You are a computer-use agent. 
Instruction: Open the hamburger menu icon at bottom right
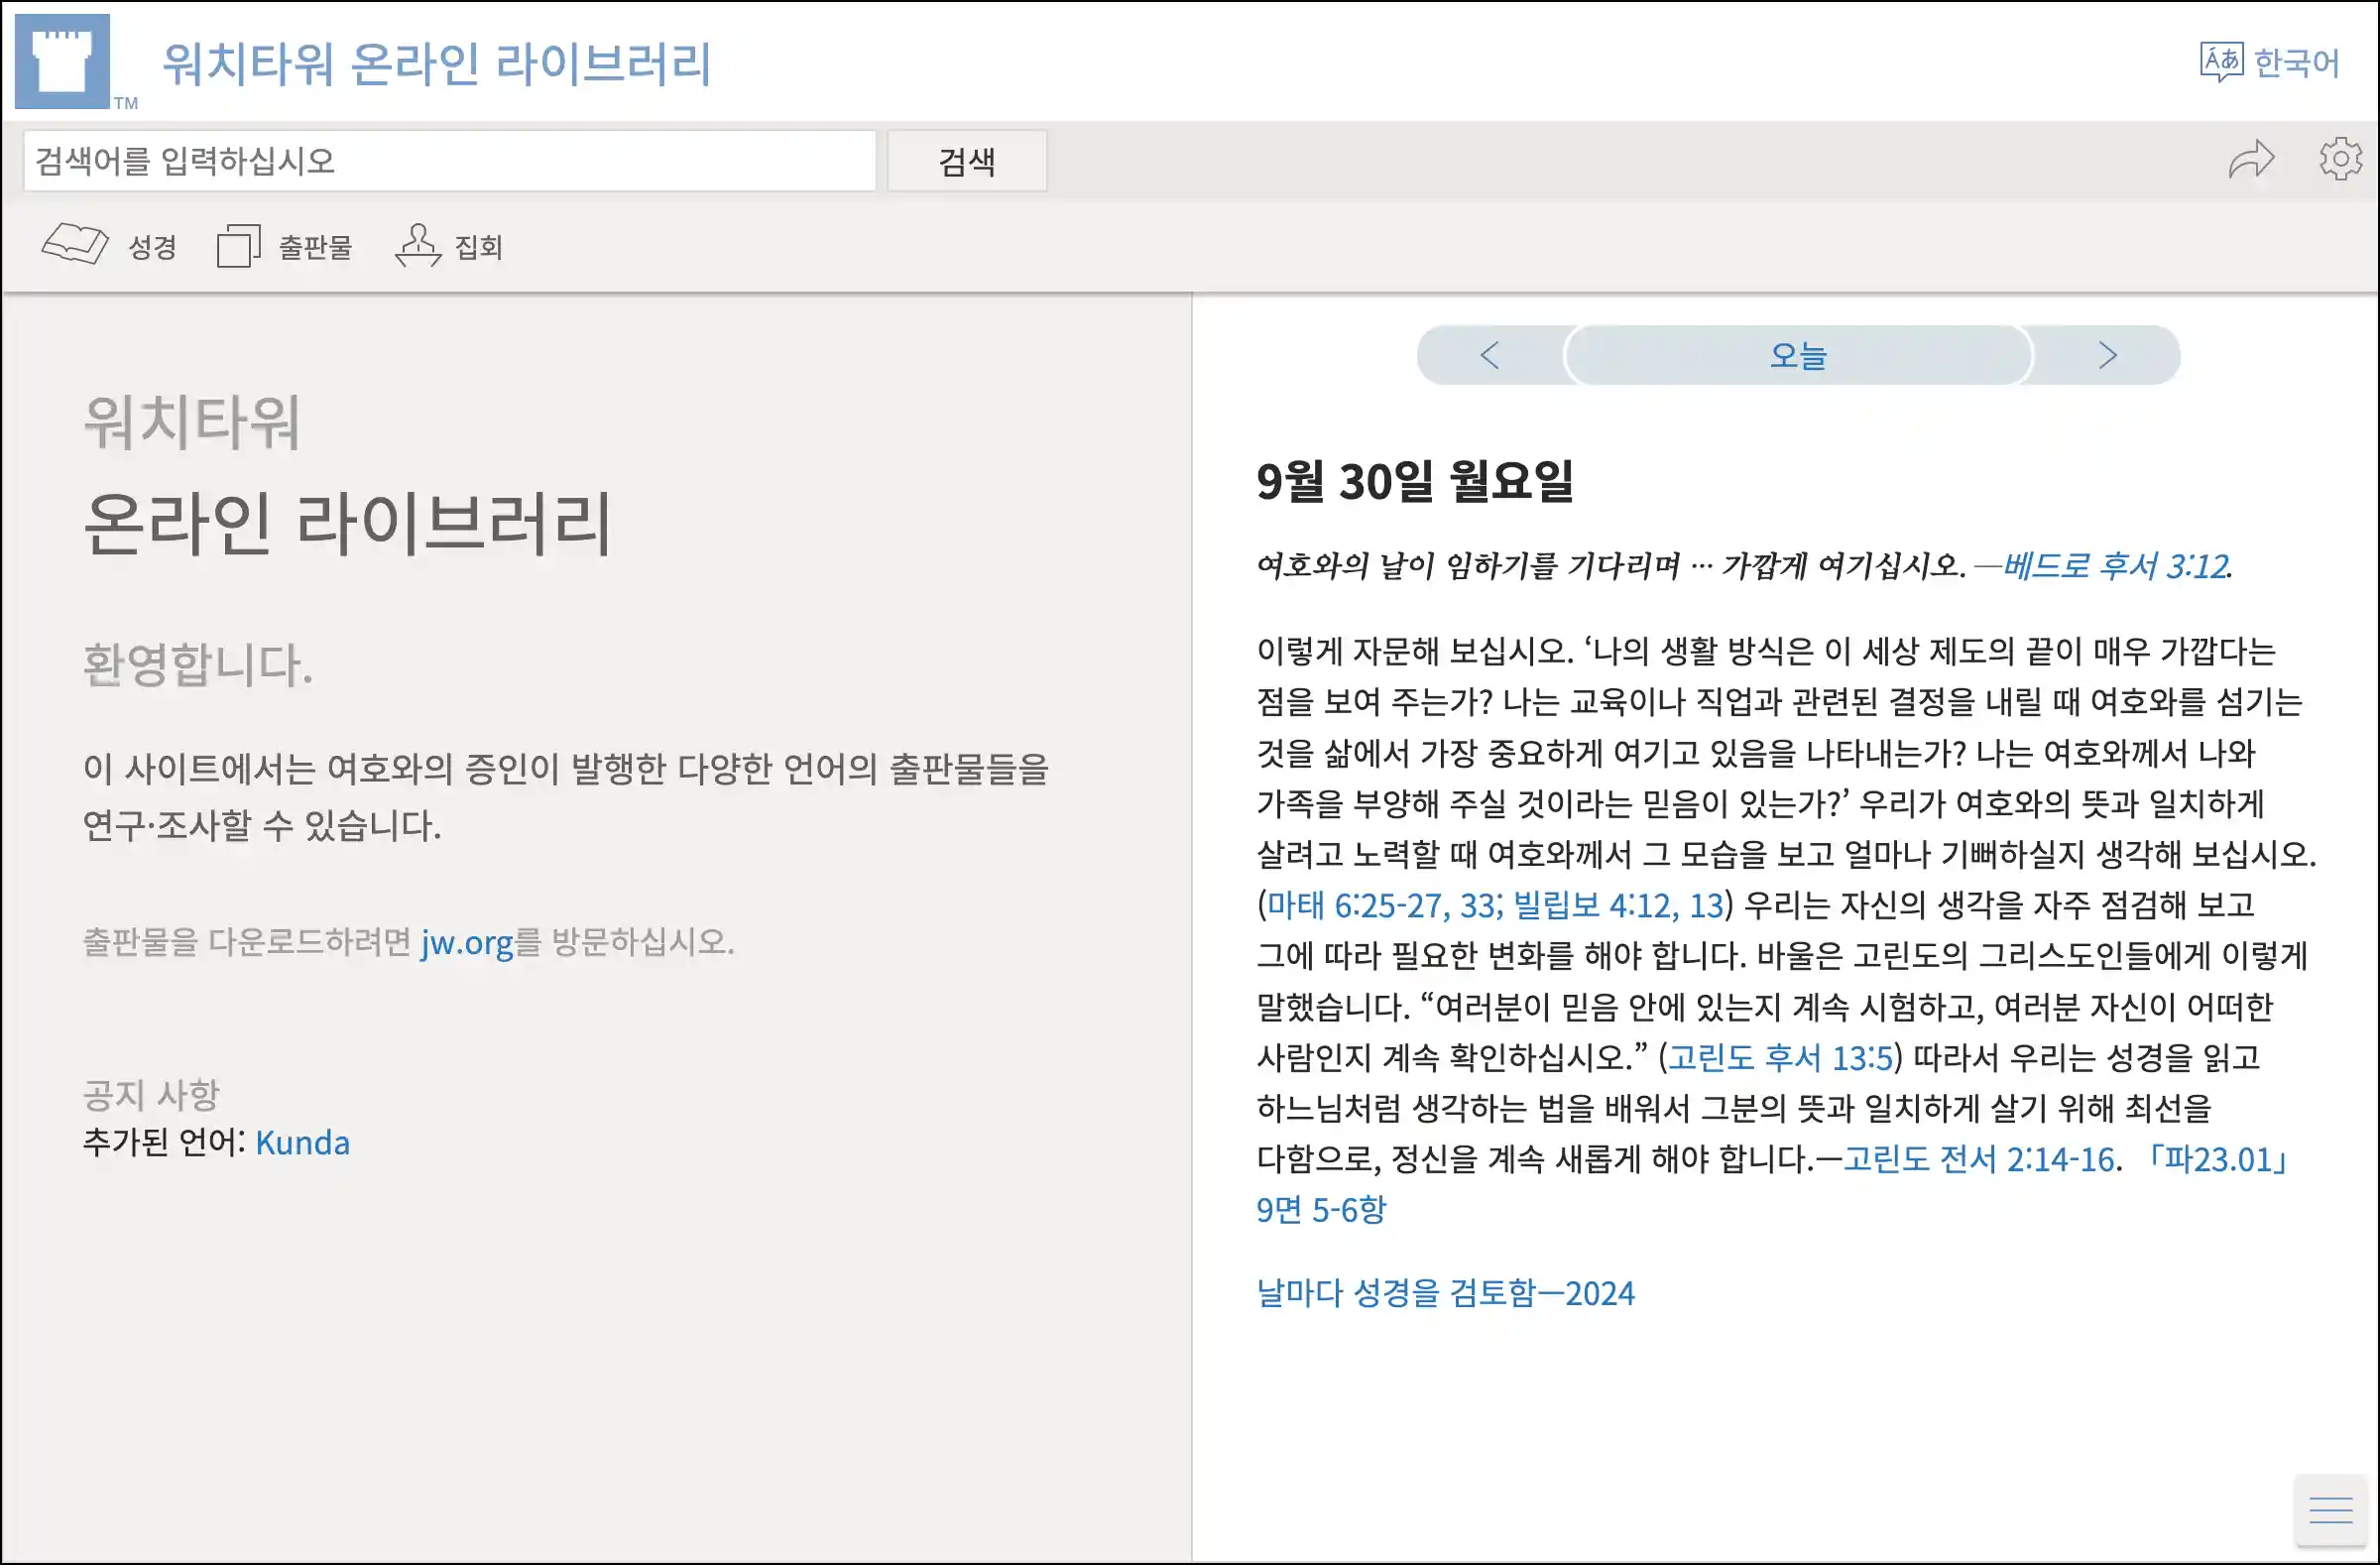[x=2331, y=1510]
